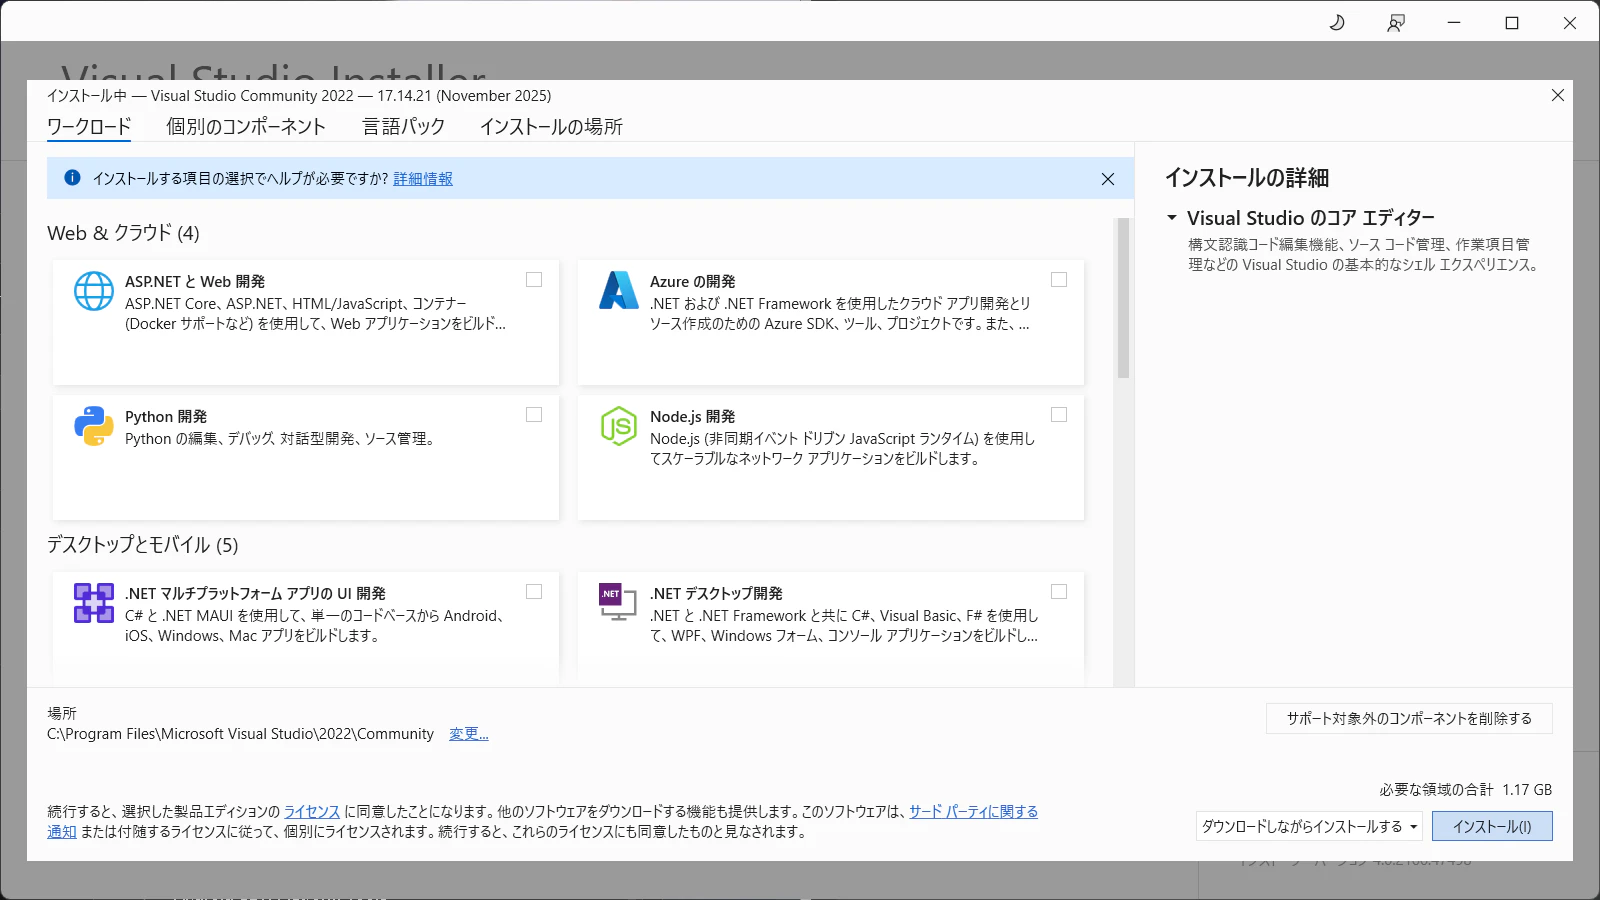This screenshot has height=900, width=1600.
Task: Switch to the ワークロード tab
Action: click(x=89, y=127)
